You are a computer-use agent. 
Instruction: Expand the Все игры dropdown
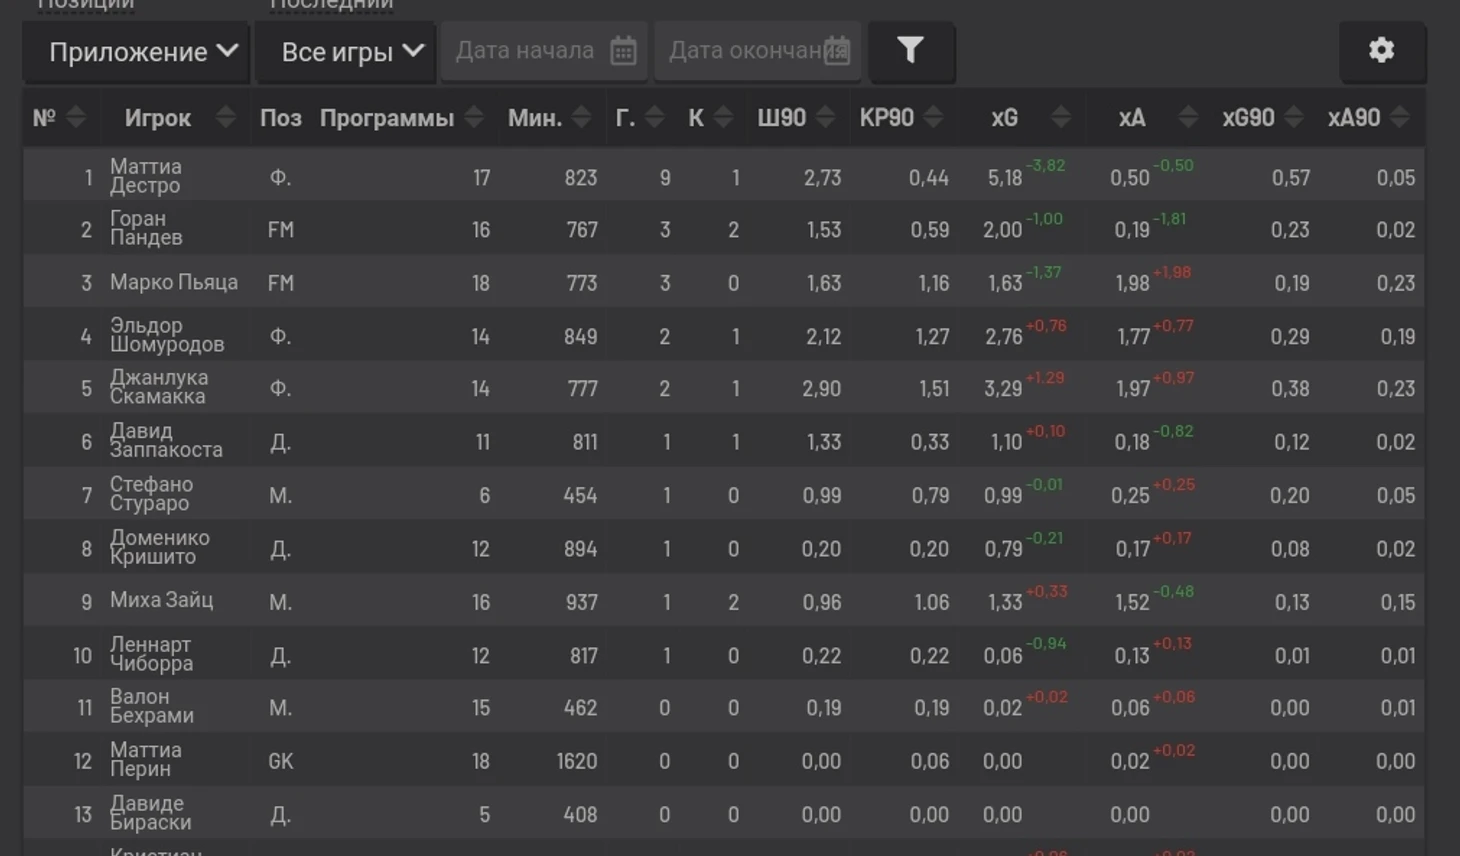pyautogui.click(x=345, y=51)
